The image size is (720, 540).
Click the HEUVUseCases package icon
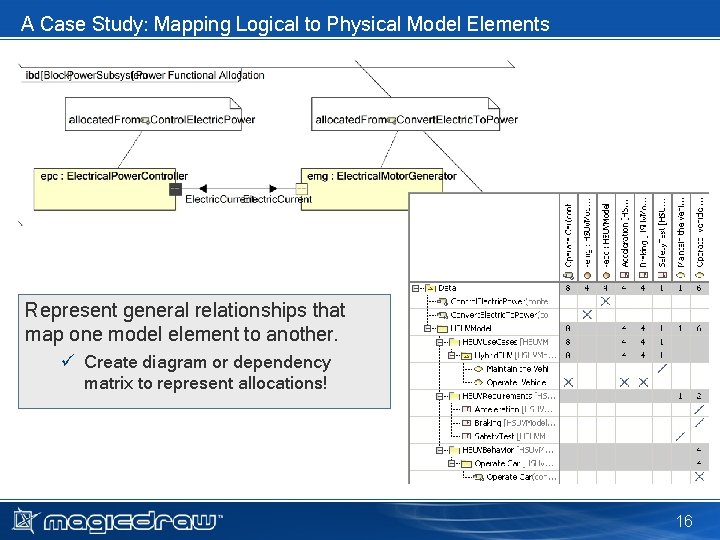455,342
